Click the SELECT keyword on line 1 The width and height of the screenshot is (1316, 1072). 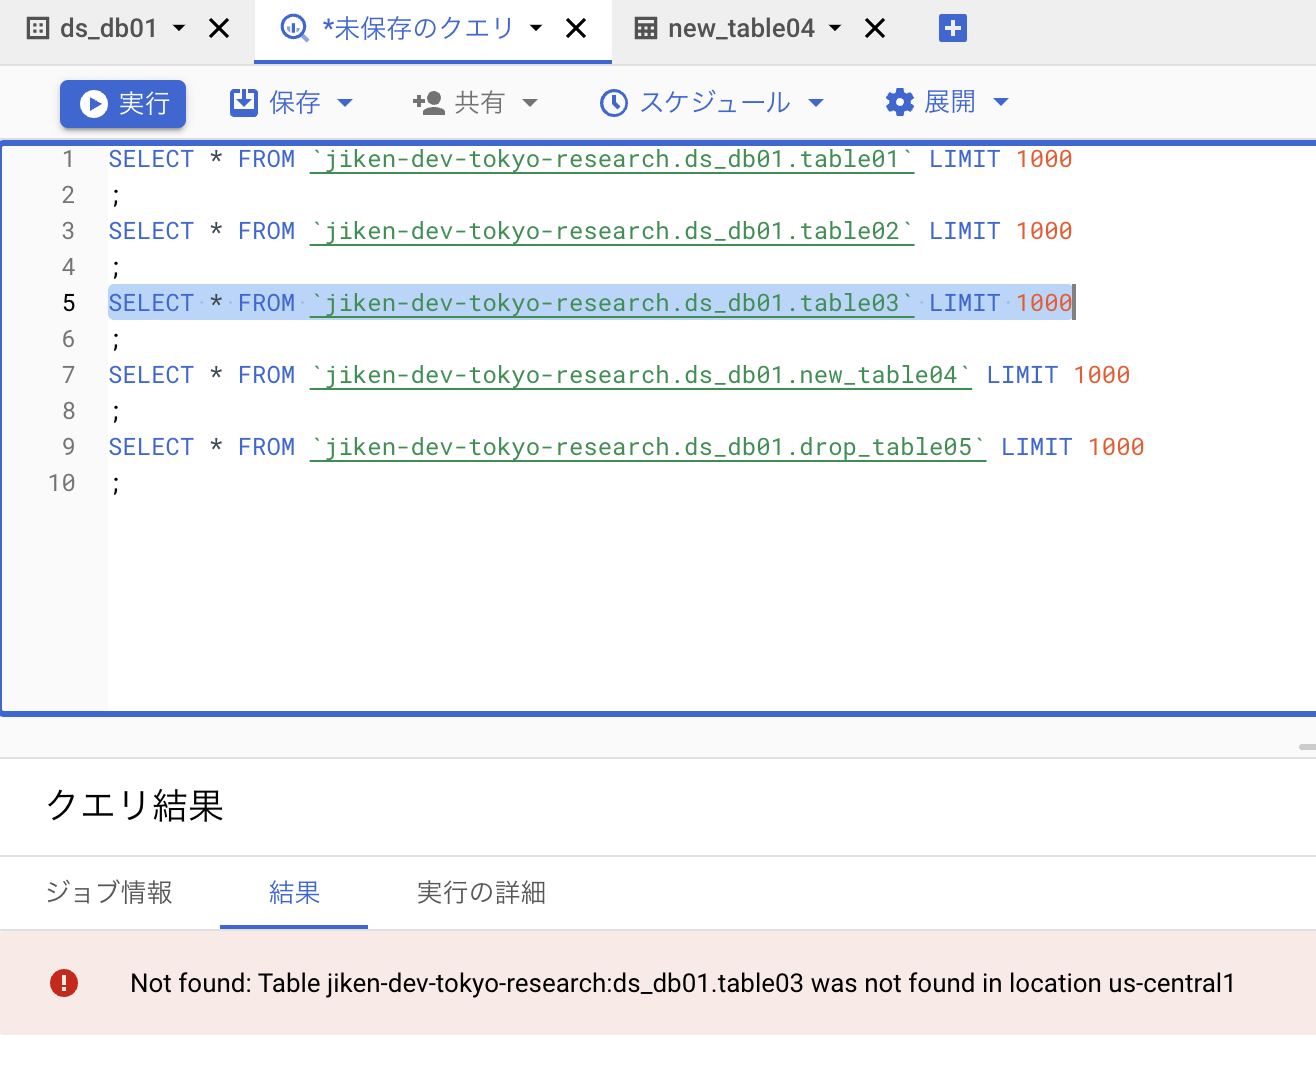(151, 159)
